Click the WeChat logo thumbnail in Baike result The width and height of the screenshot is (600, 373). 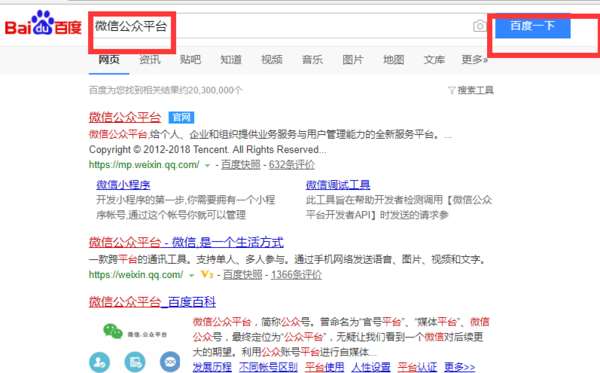(x=135, y=332)
